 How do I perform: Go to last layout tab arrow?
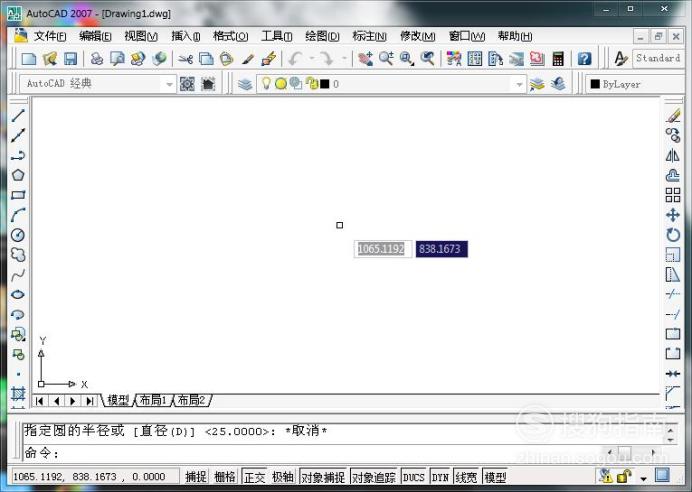[x=90, y=401]
